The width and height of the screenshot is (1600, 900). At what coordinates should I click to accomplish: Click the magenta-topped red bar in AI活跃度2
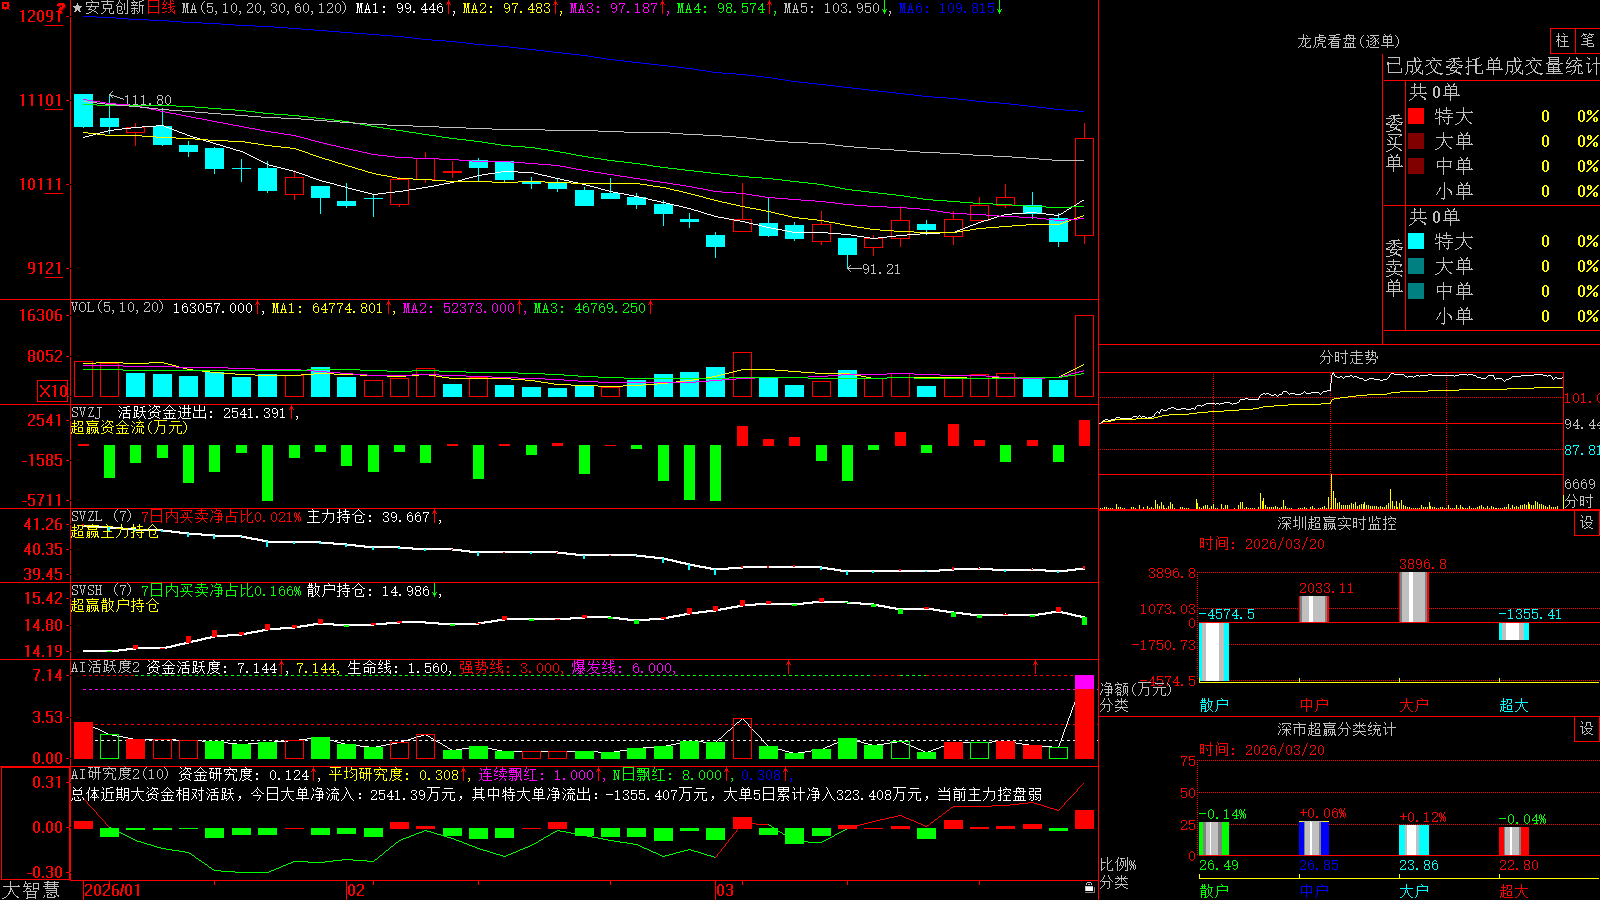(x=1084, y=717)
